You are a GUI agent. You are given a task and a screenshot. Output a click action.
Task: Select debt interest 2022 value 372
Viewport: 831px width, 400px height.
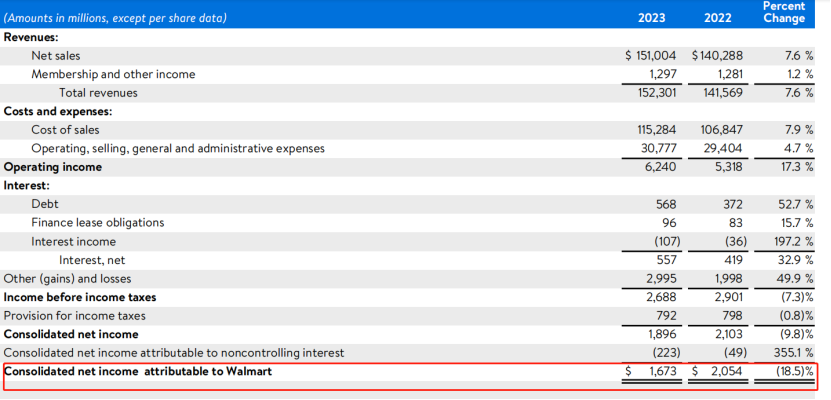point(733,204)
